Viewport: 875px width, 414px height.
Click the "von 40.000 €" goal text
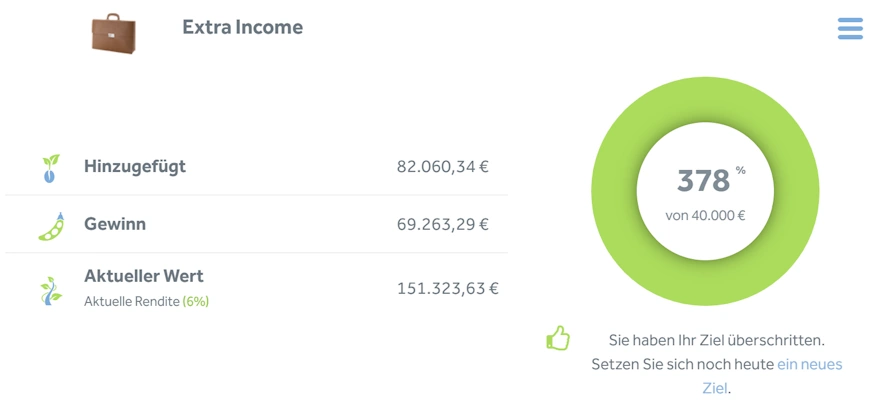[705, 214]
